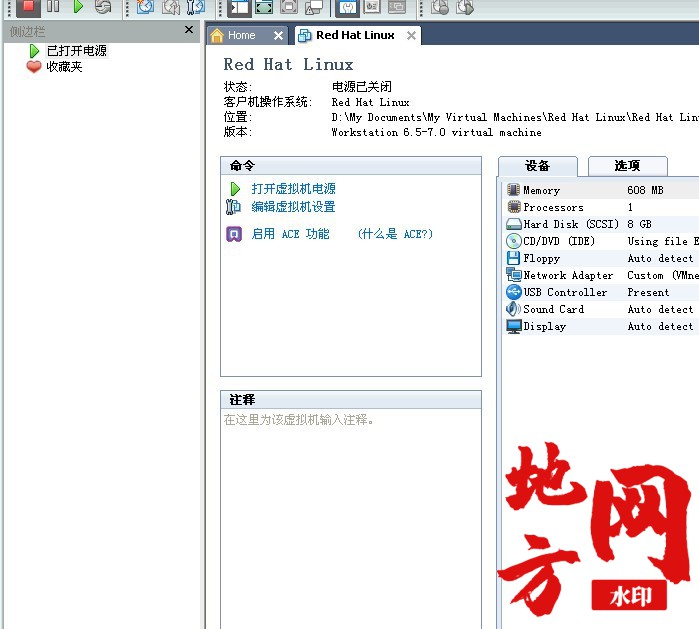Image resolution: width=699 pixels, height=629 pixels.
Task: Select the Floppy device row
Action: point(601,258)
